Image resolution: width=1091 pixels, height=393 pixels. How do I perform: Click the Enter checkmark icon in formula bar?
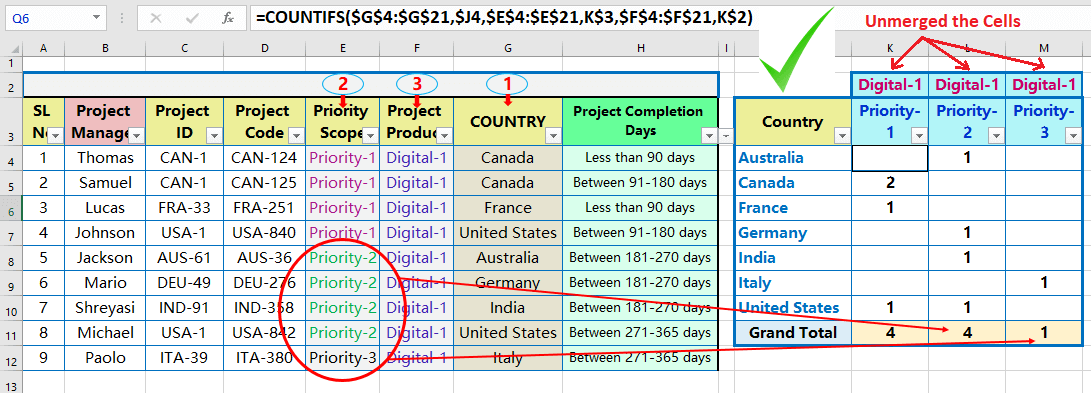click(193, 18)
